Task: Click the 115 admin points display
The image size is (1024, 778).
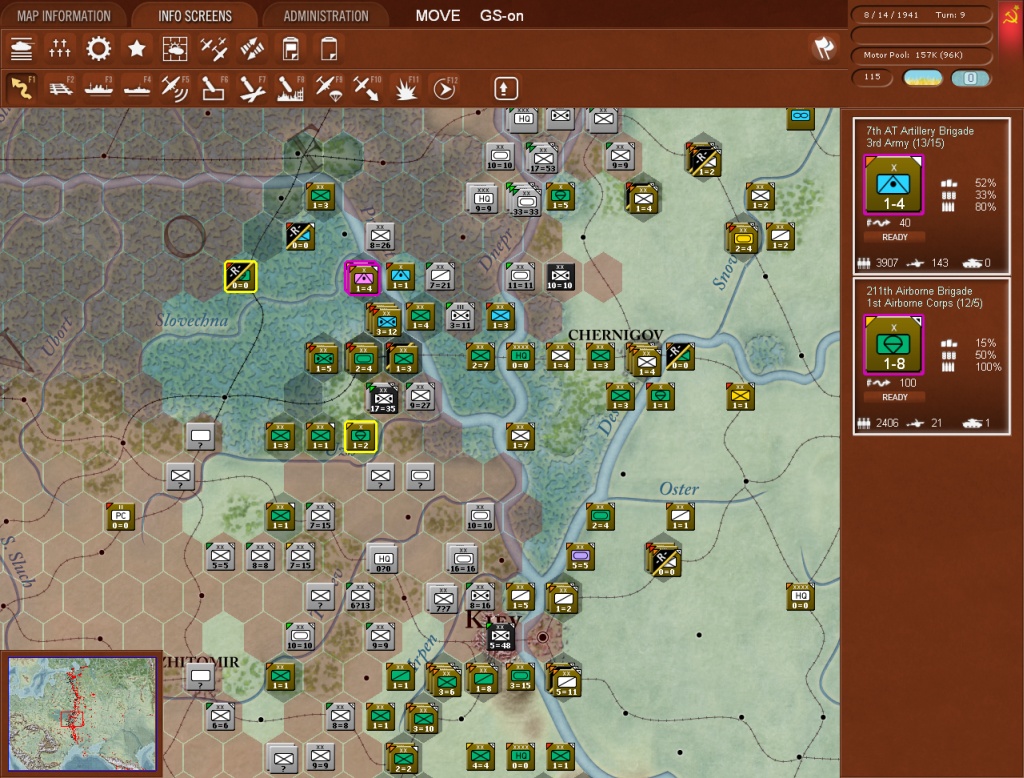Action: click(x=872, y=77)
